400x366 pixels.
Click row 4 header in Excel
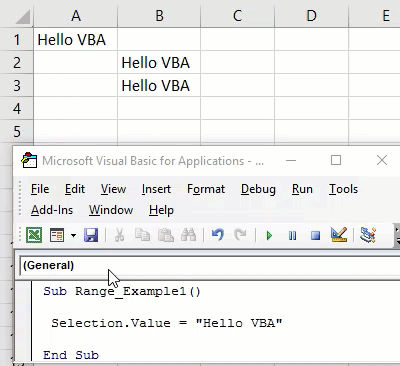pyautogui.click(x=17, y=108)
